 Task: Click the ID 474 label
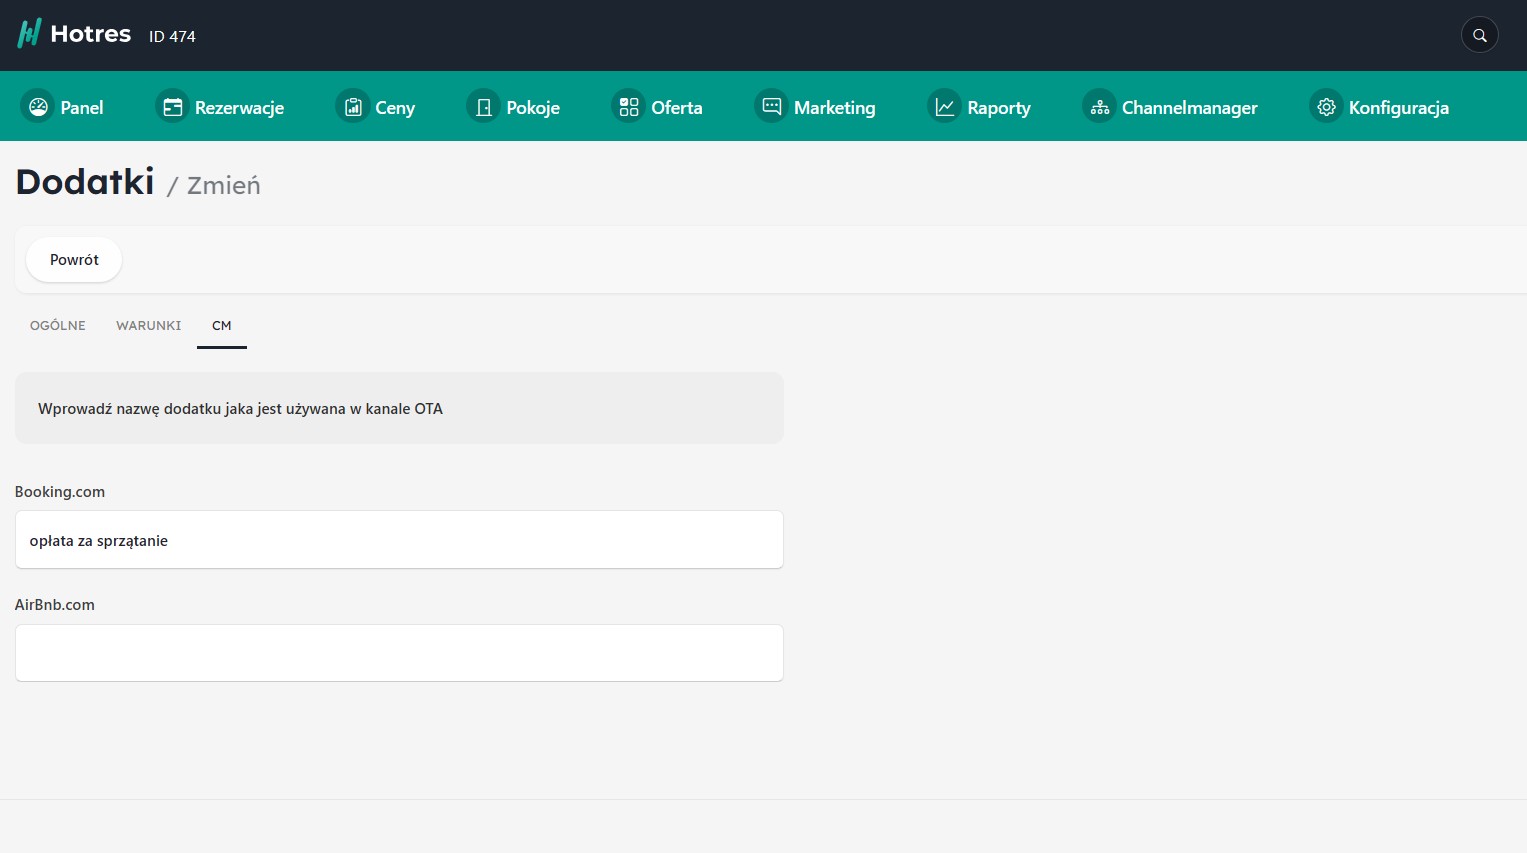tap(172, 36)
